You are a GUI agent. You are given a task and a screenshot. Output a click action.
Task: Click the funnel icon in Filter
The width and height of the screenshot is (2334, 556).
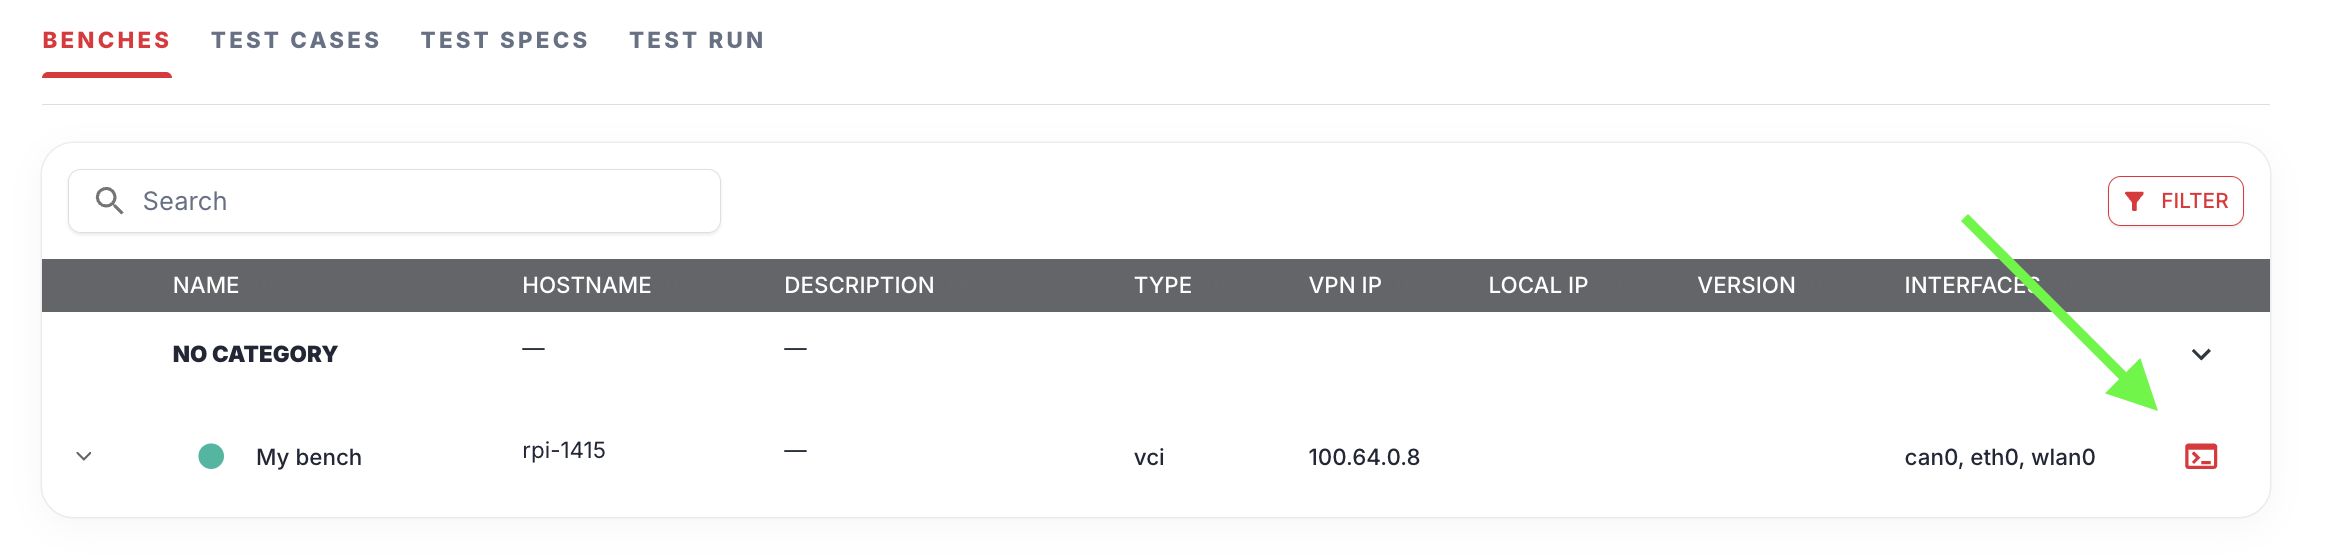point(2134,202)
